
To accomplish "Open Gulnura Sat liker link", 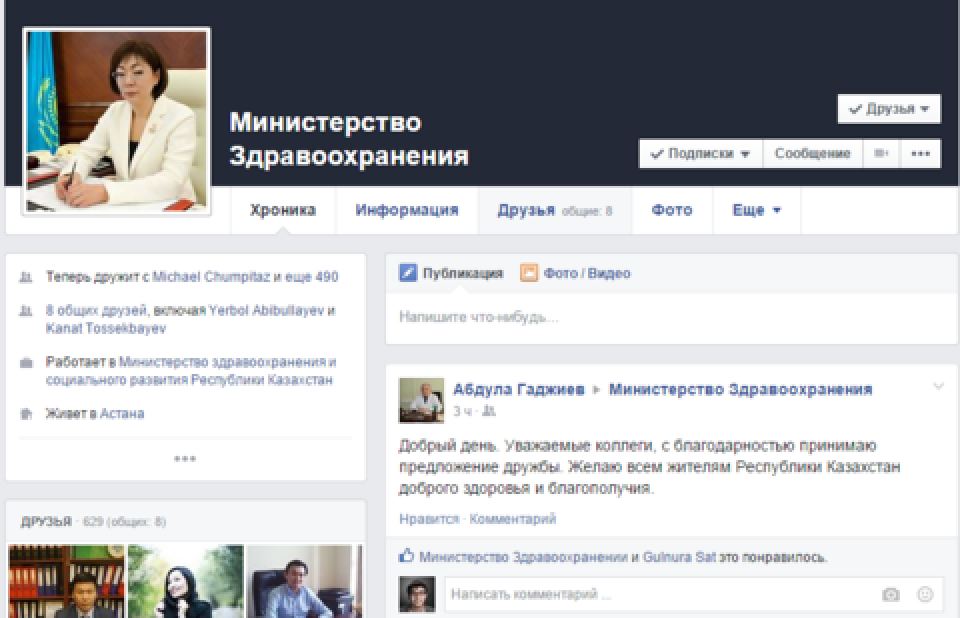I will 679,557.
